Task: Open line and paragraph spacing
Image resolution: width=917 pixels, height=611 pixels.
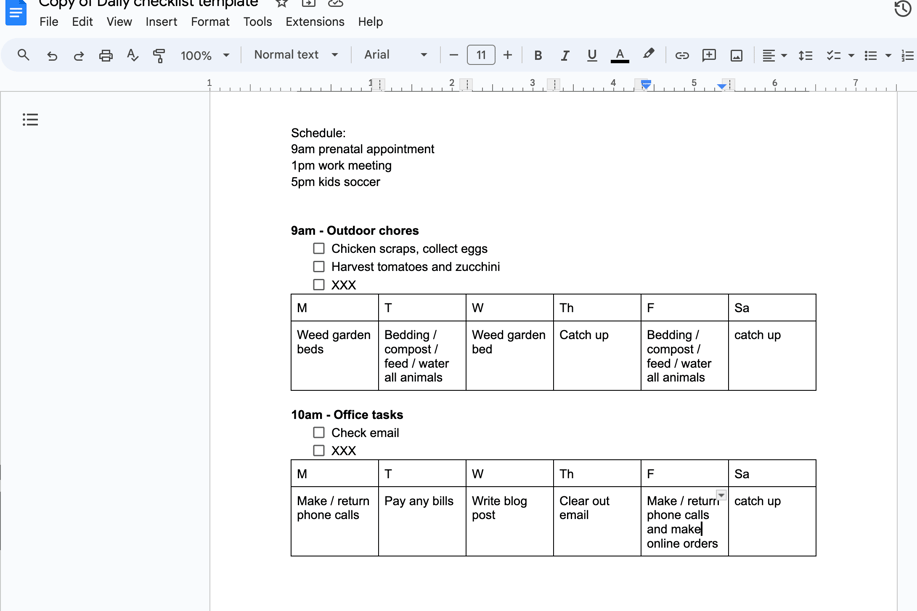Action: tap(805, 56)
